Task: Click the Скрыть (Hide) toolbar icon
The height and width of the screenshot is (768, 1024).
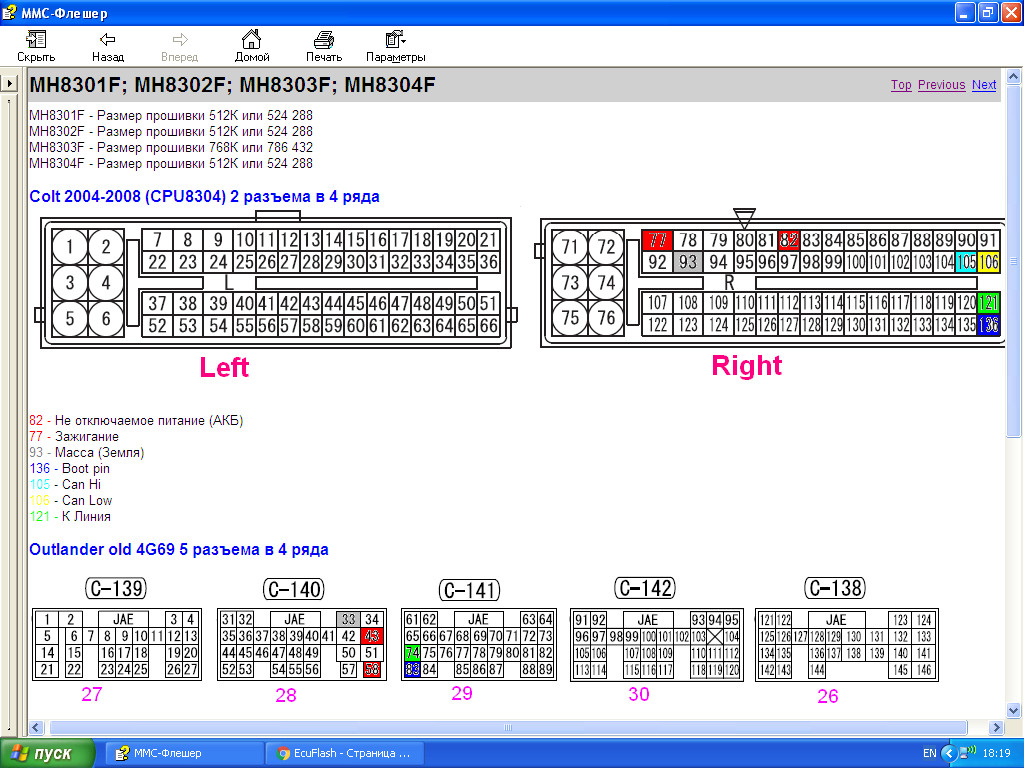Action: click(36, 39)
